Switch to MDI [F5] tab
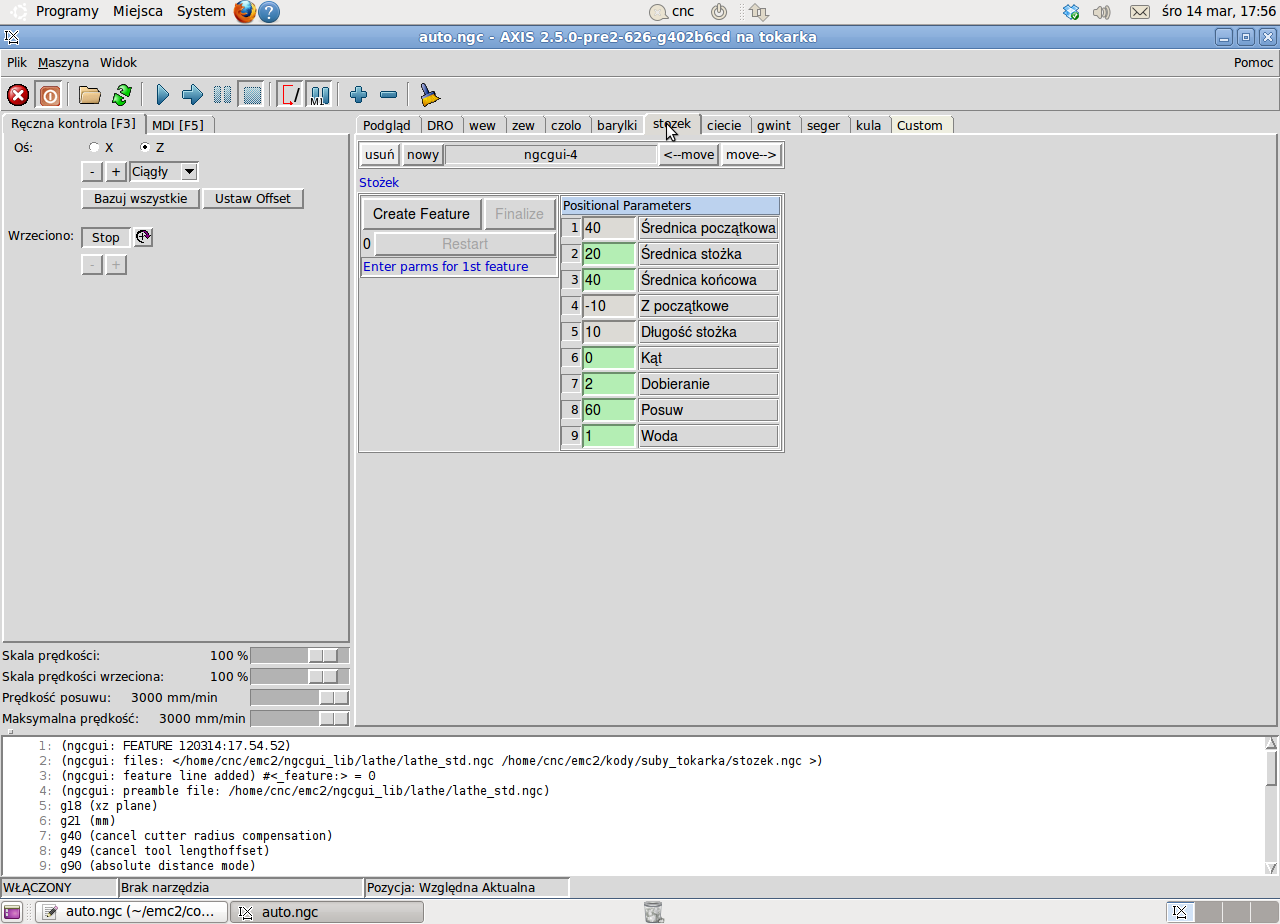The image size is (1280, 924). (178, 125)
